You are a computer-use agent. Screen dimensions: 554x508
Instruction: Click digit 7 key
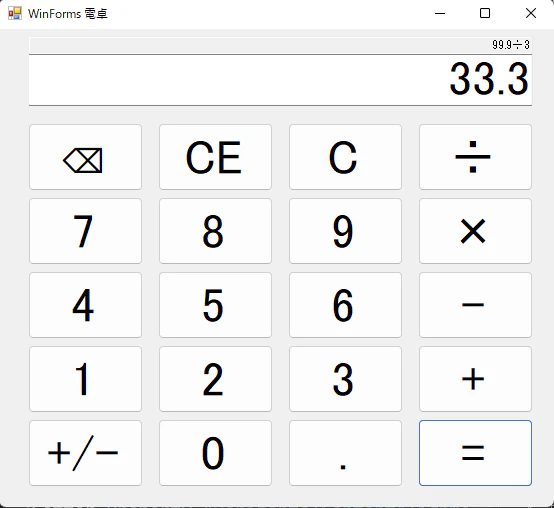click(x=86, y=231)
